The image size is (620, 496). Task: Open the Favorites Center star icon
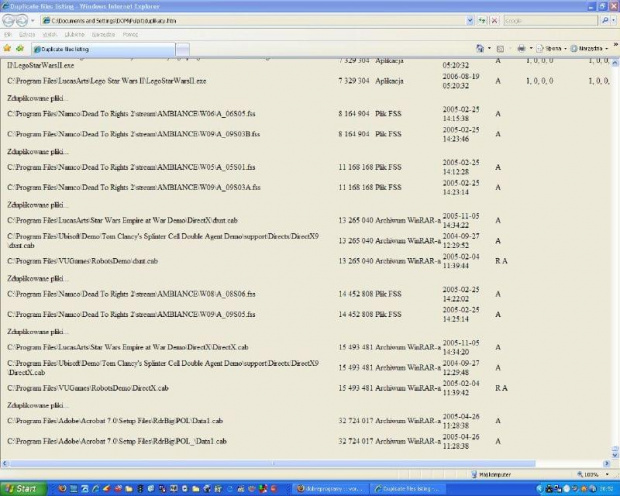point(7,48)
